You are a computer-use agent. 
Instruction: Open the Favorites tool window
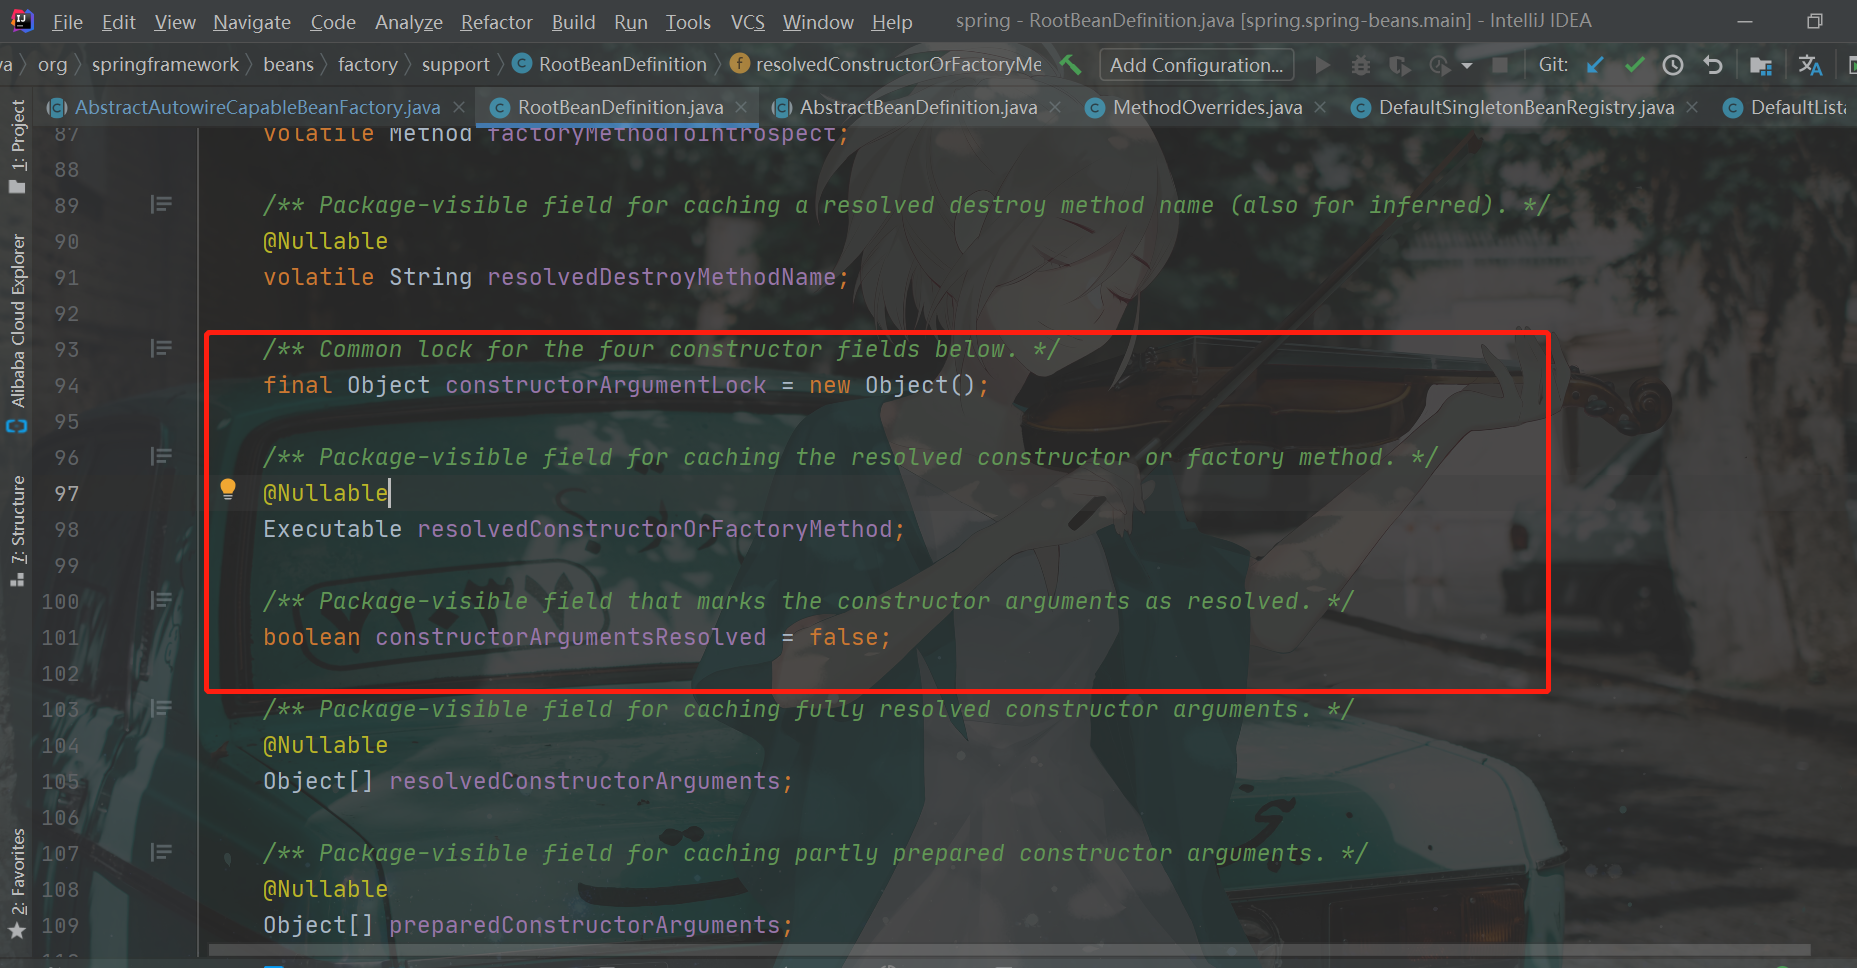[17, 884]
